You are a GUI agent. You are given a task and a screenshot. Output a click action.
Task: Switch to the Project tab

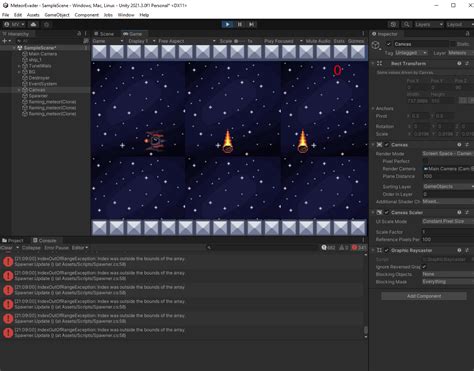(x=13, y=240)
